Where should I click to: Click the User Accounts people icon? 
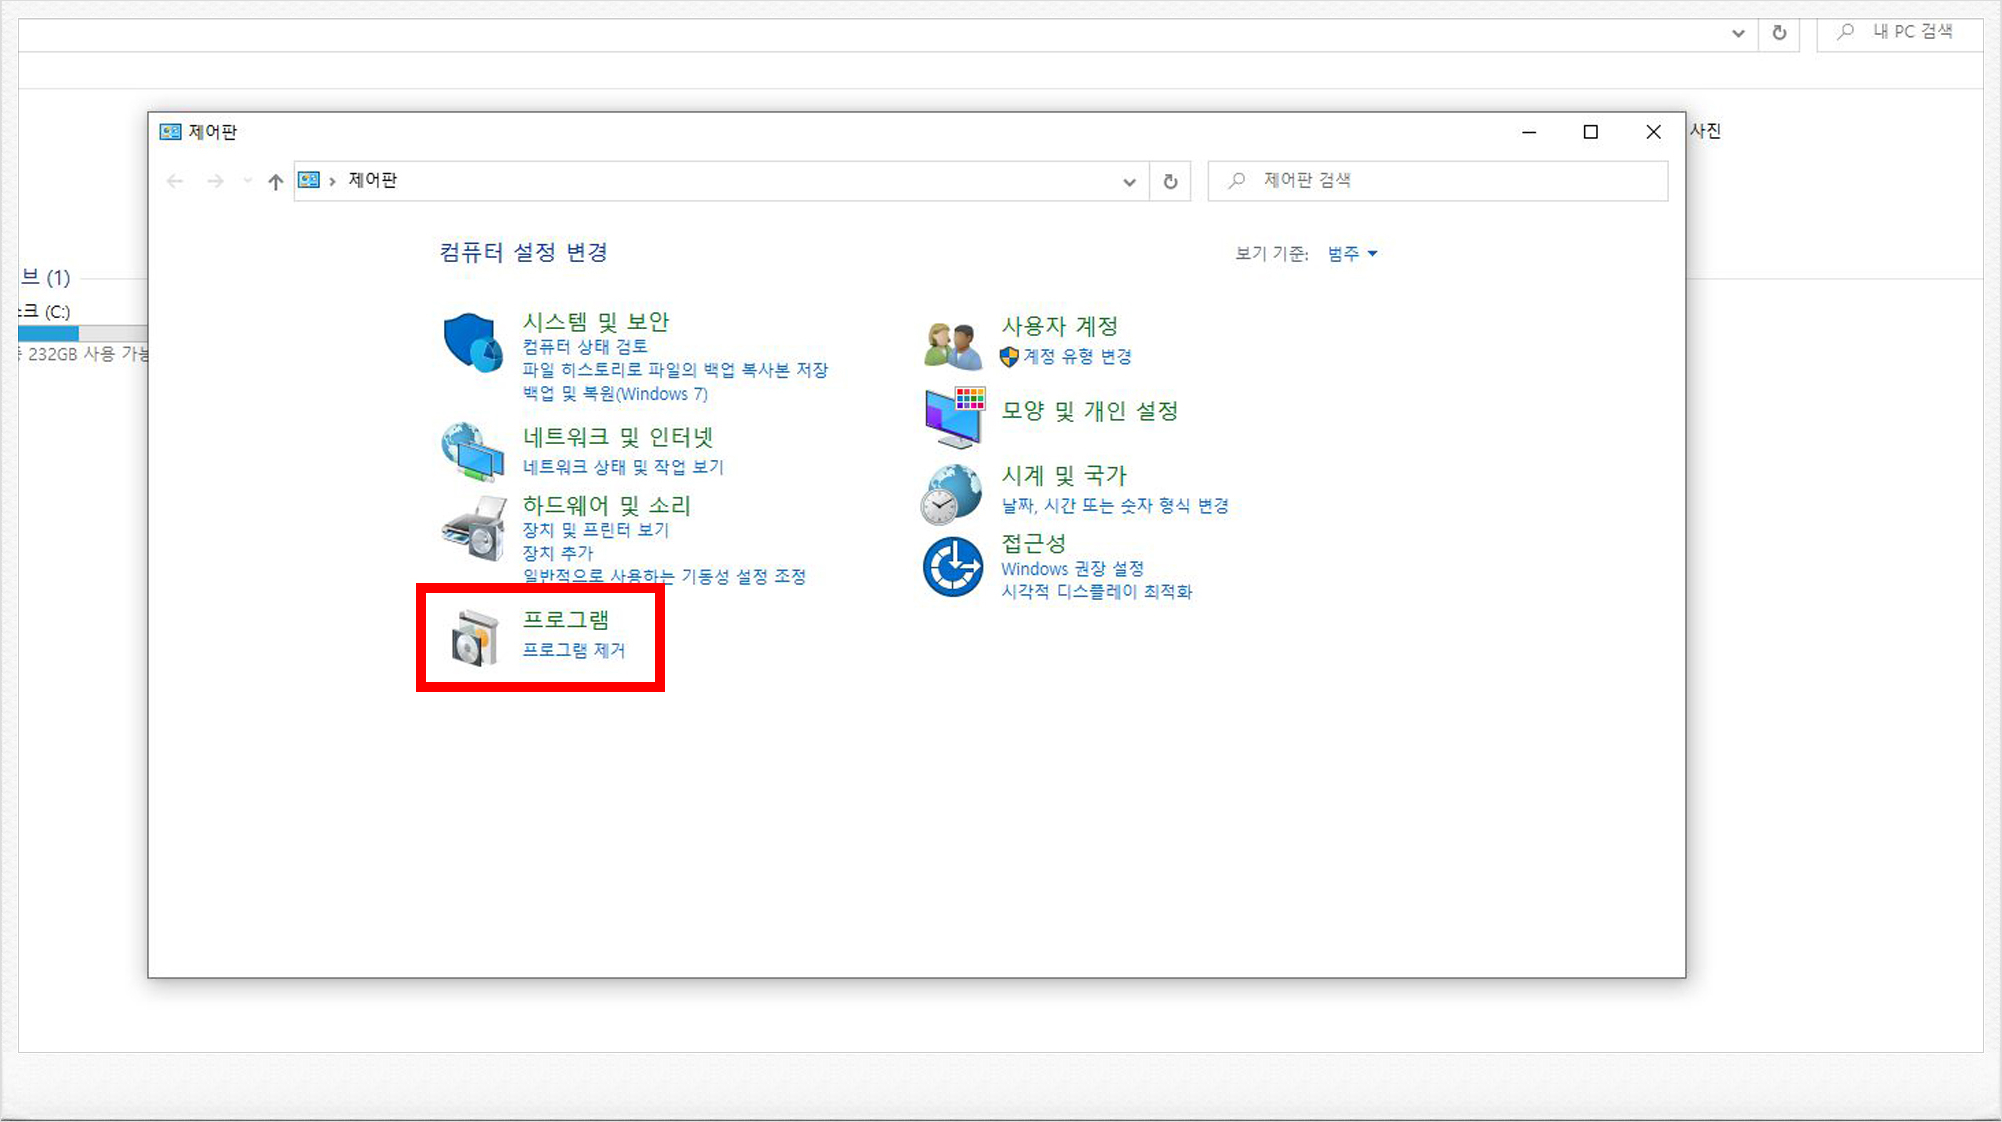(x=952, y=344)
